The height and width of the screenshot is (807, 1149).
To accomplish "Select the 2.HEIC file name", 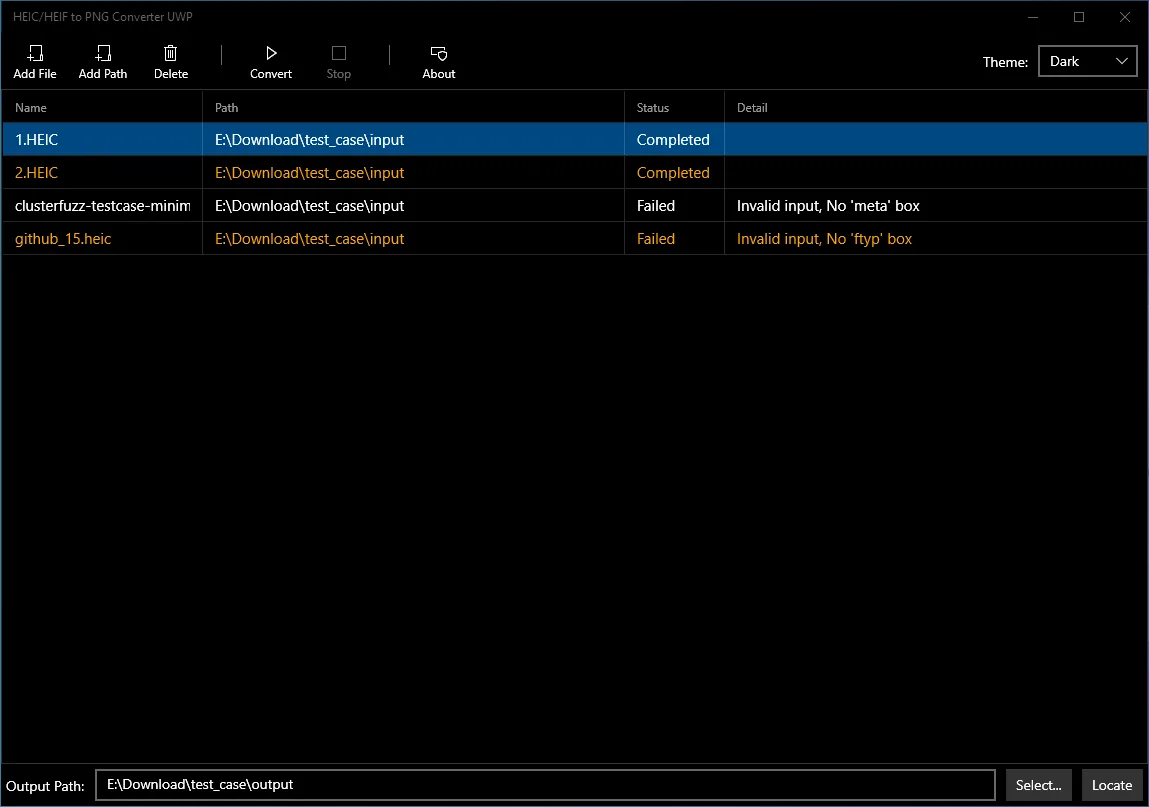I will [37, 173].
